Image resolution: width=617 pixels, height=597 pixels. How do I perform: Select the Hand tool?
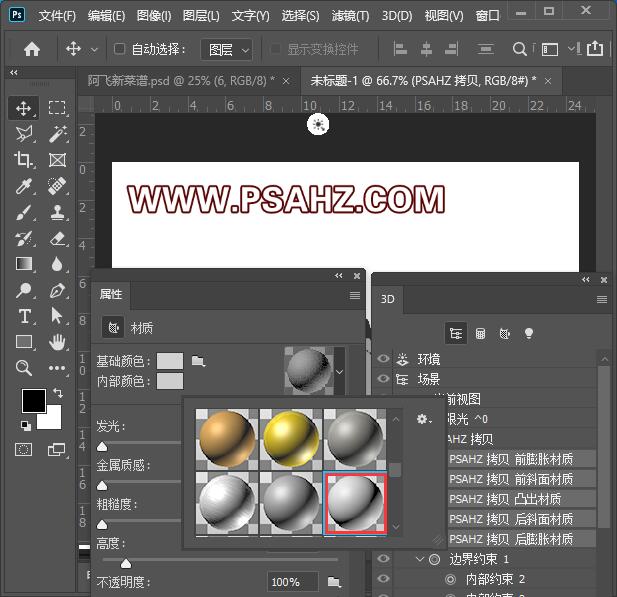point(57,342)
